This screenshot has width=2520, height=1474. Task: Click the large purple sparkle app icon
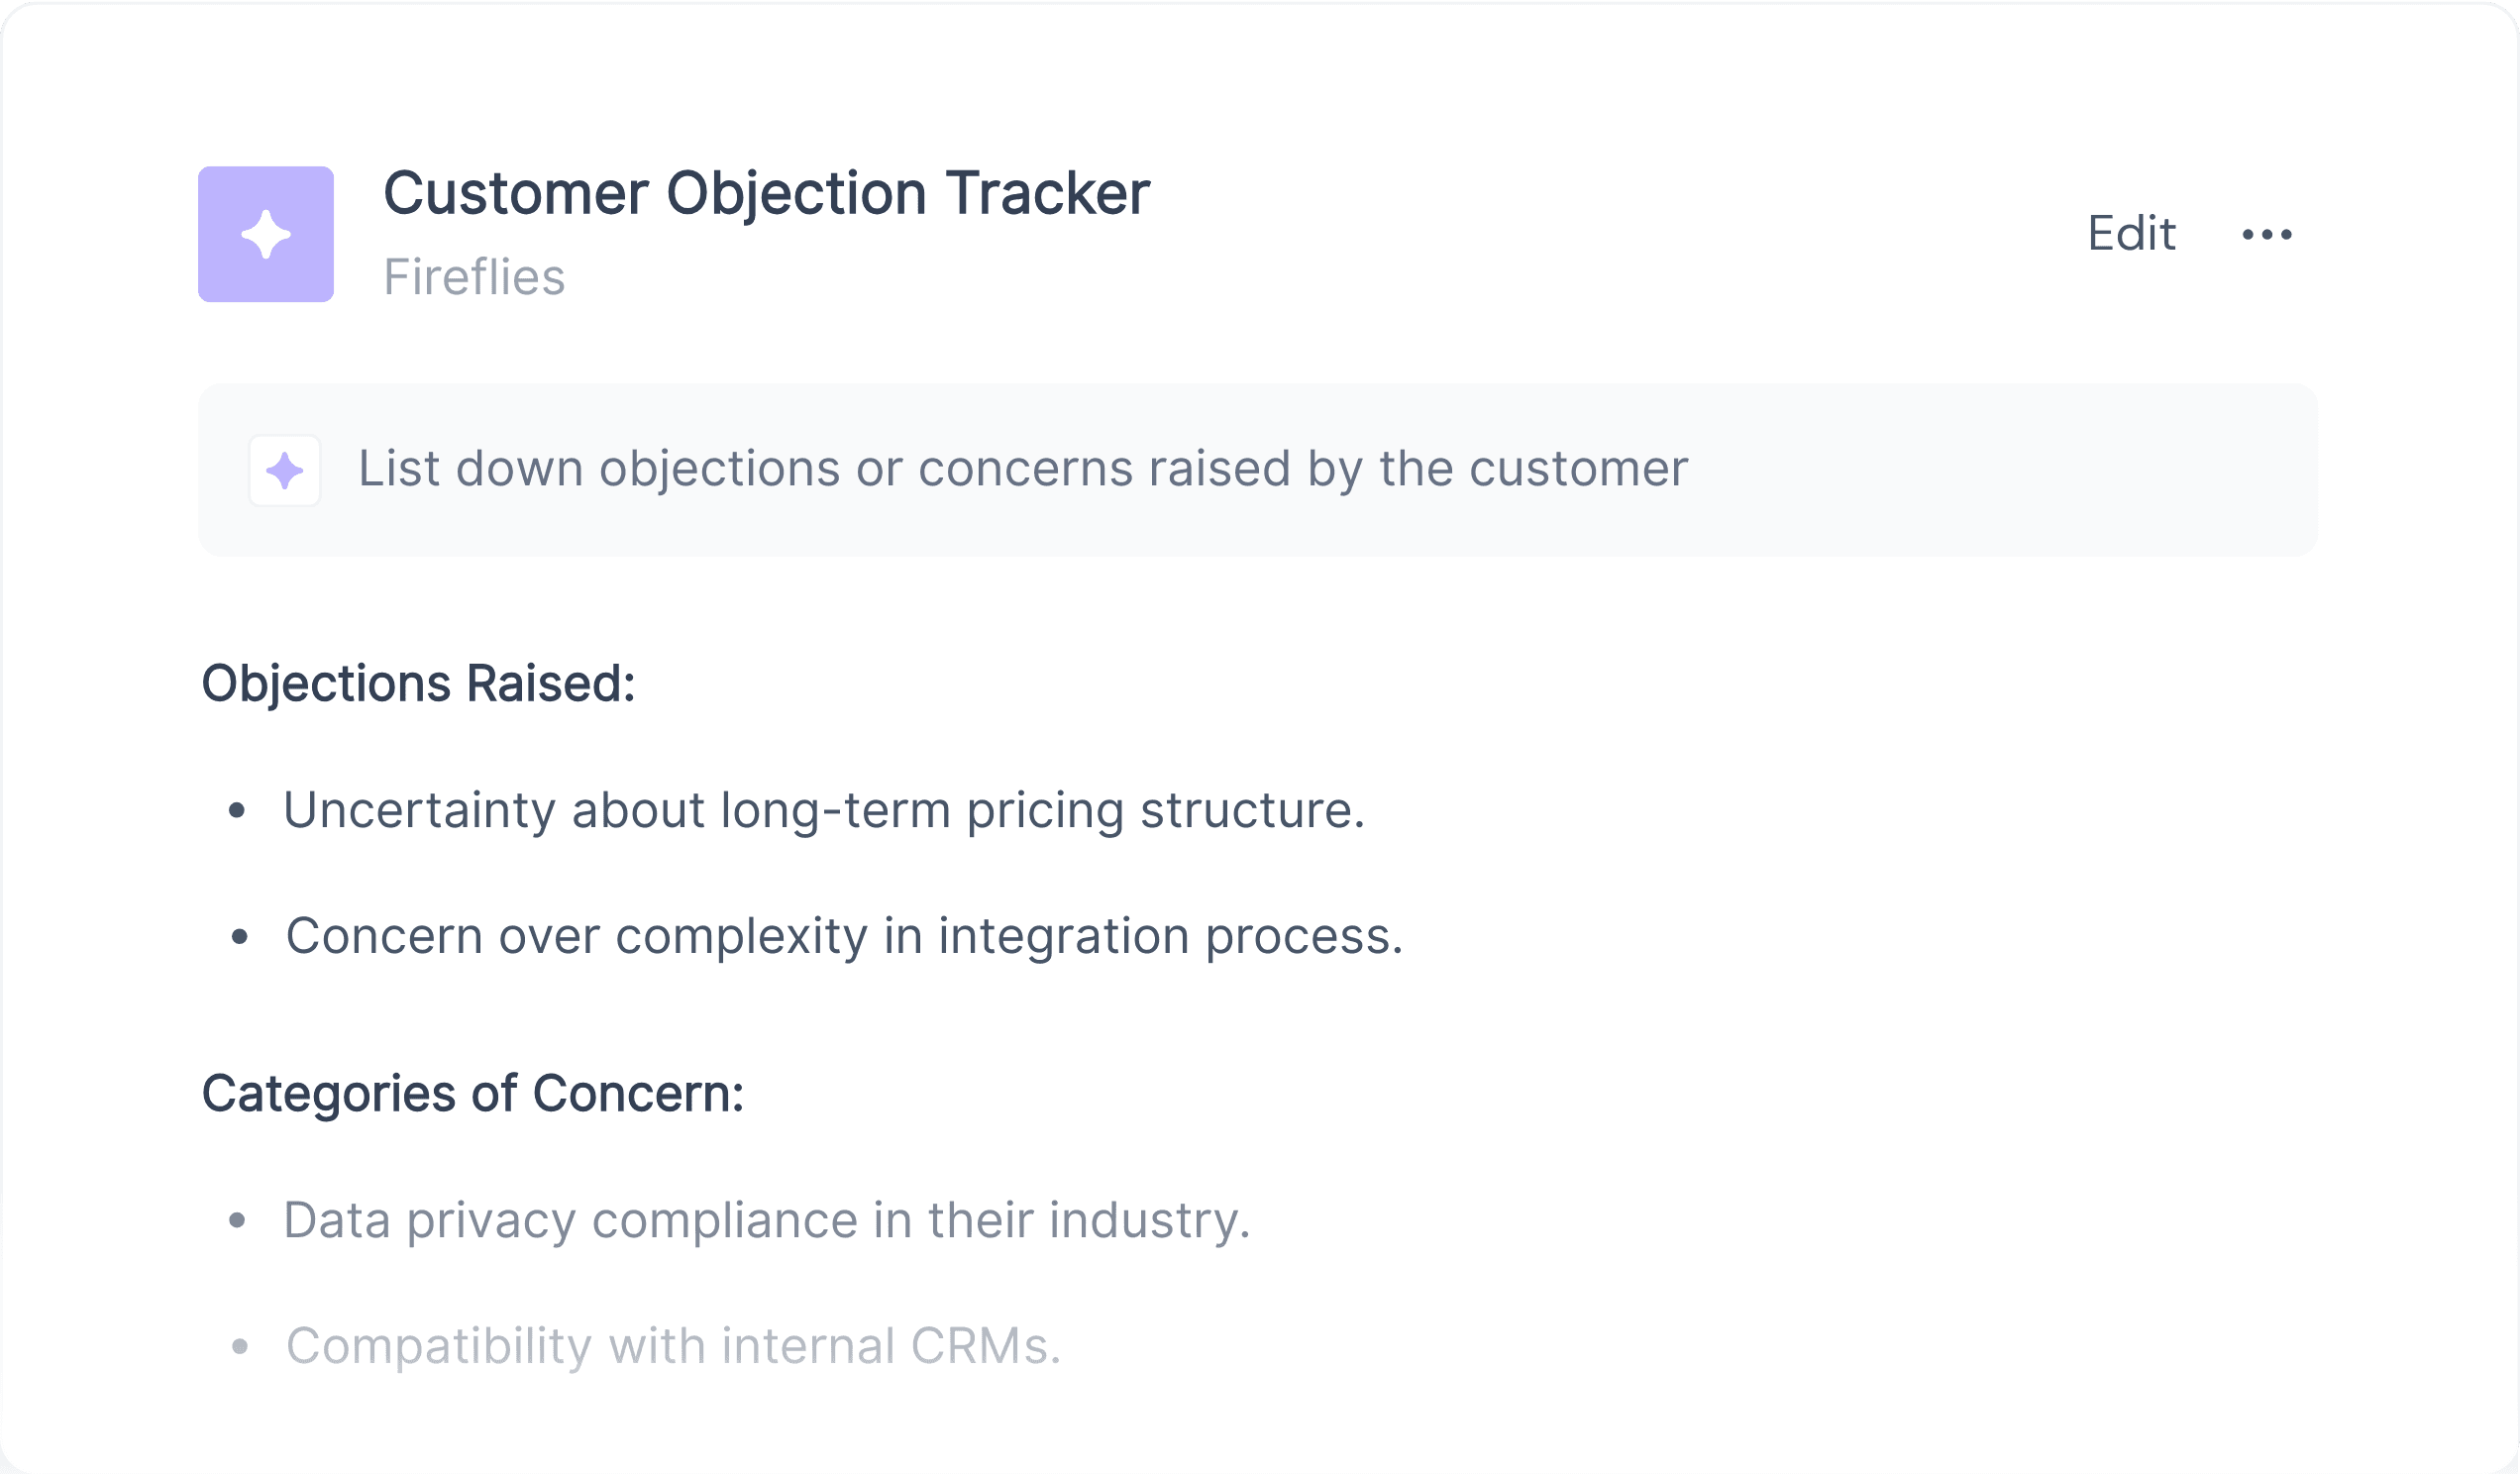click(266, 234)
